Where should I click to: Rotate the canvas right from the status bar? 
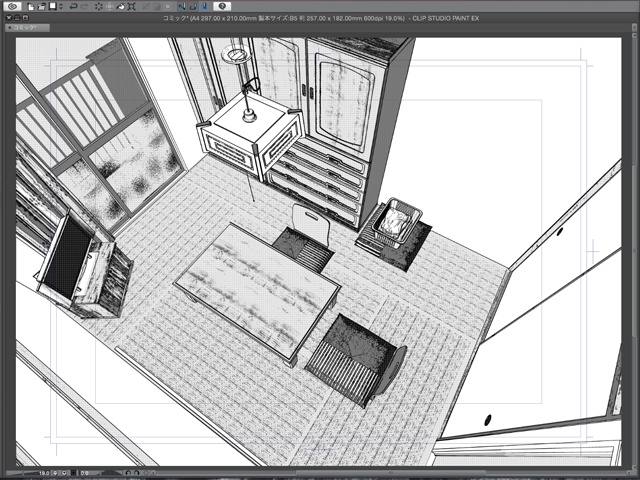(137, 473)
